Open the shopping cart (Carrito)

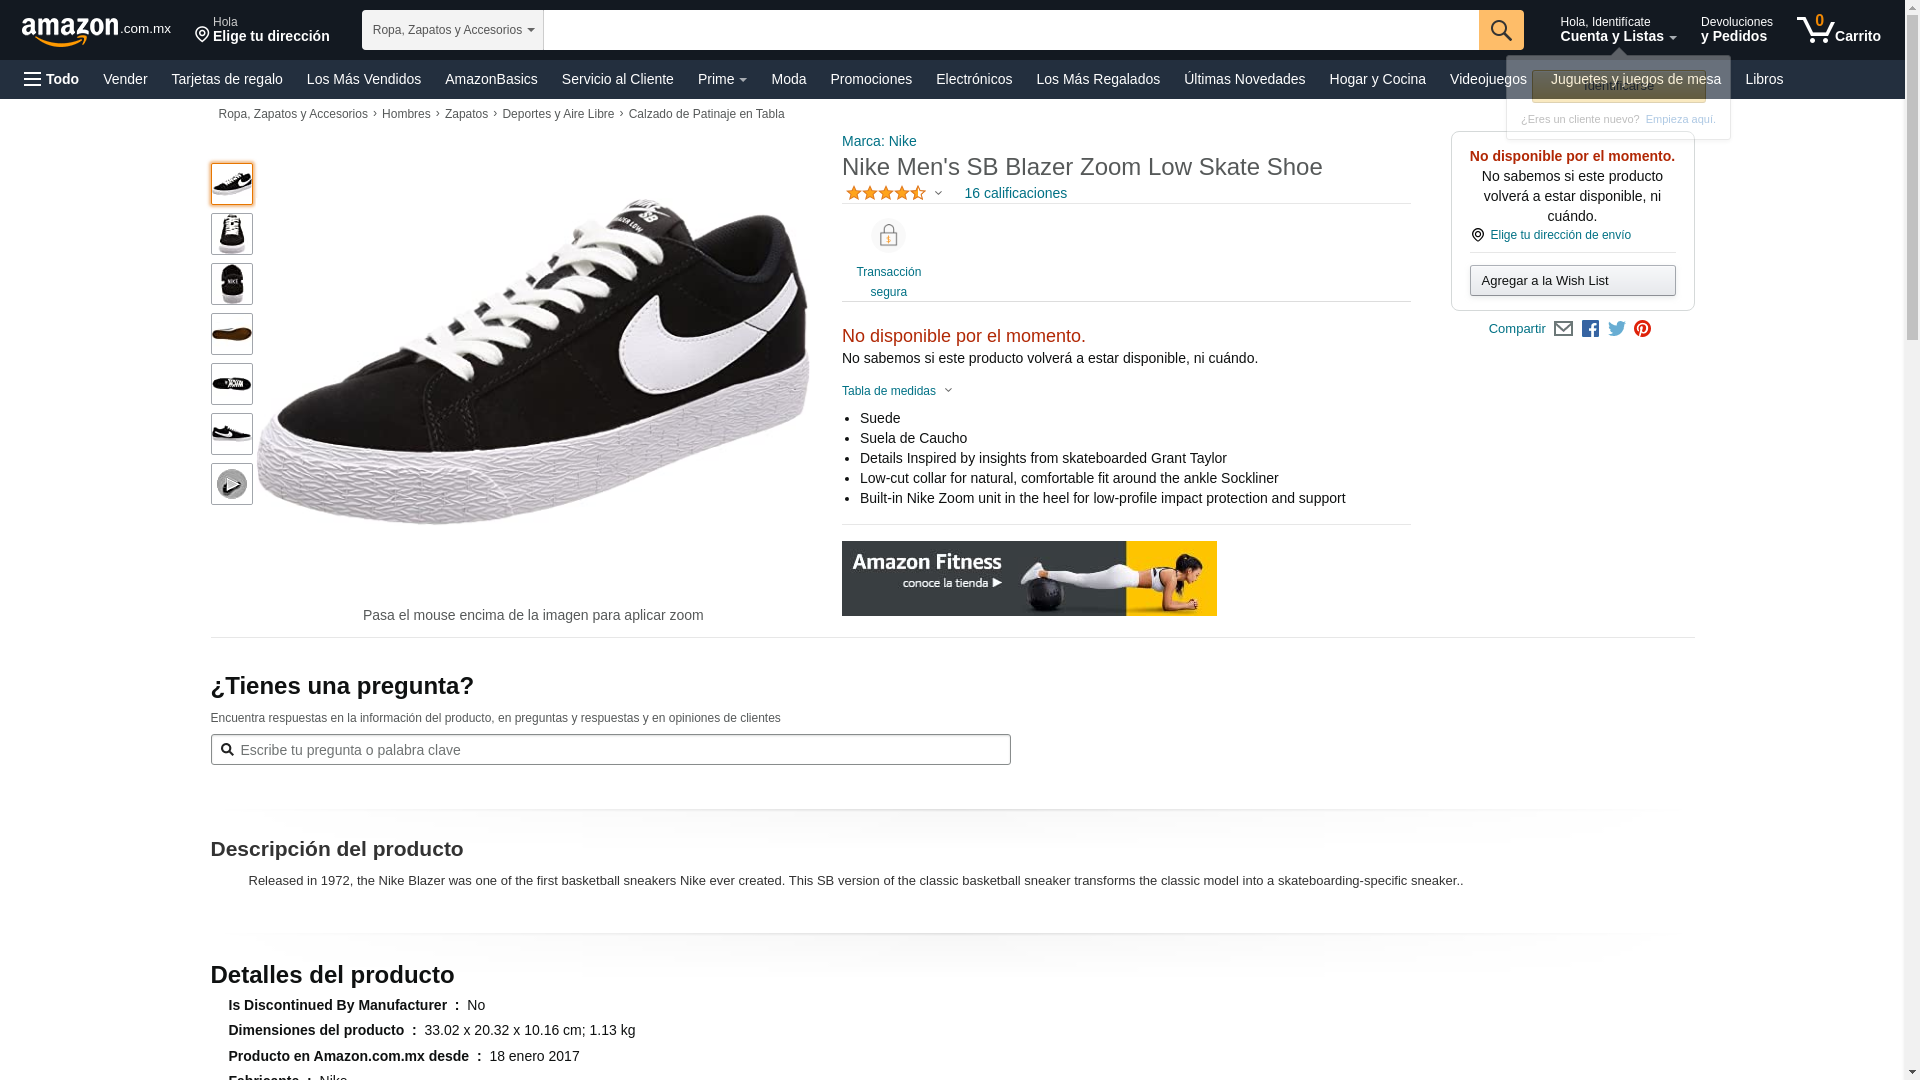point(1838,30)
